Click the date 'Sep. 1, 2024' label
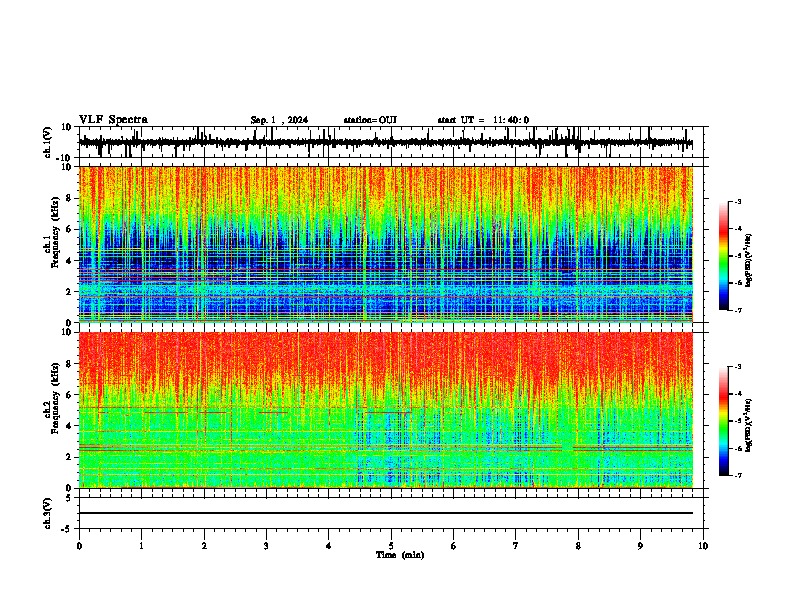The height and width of the screenshot is (612, 792). 279,120
